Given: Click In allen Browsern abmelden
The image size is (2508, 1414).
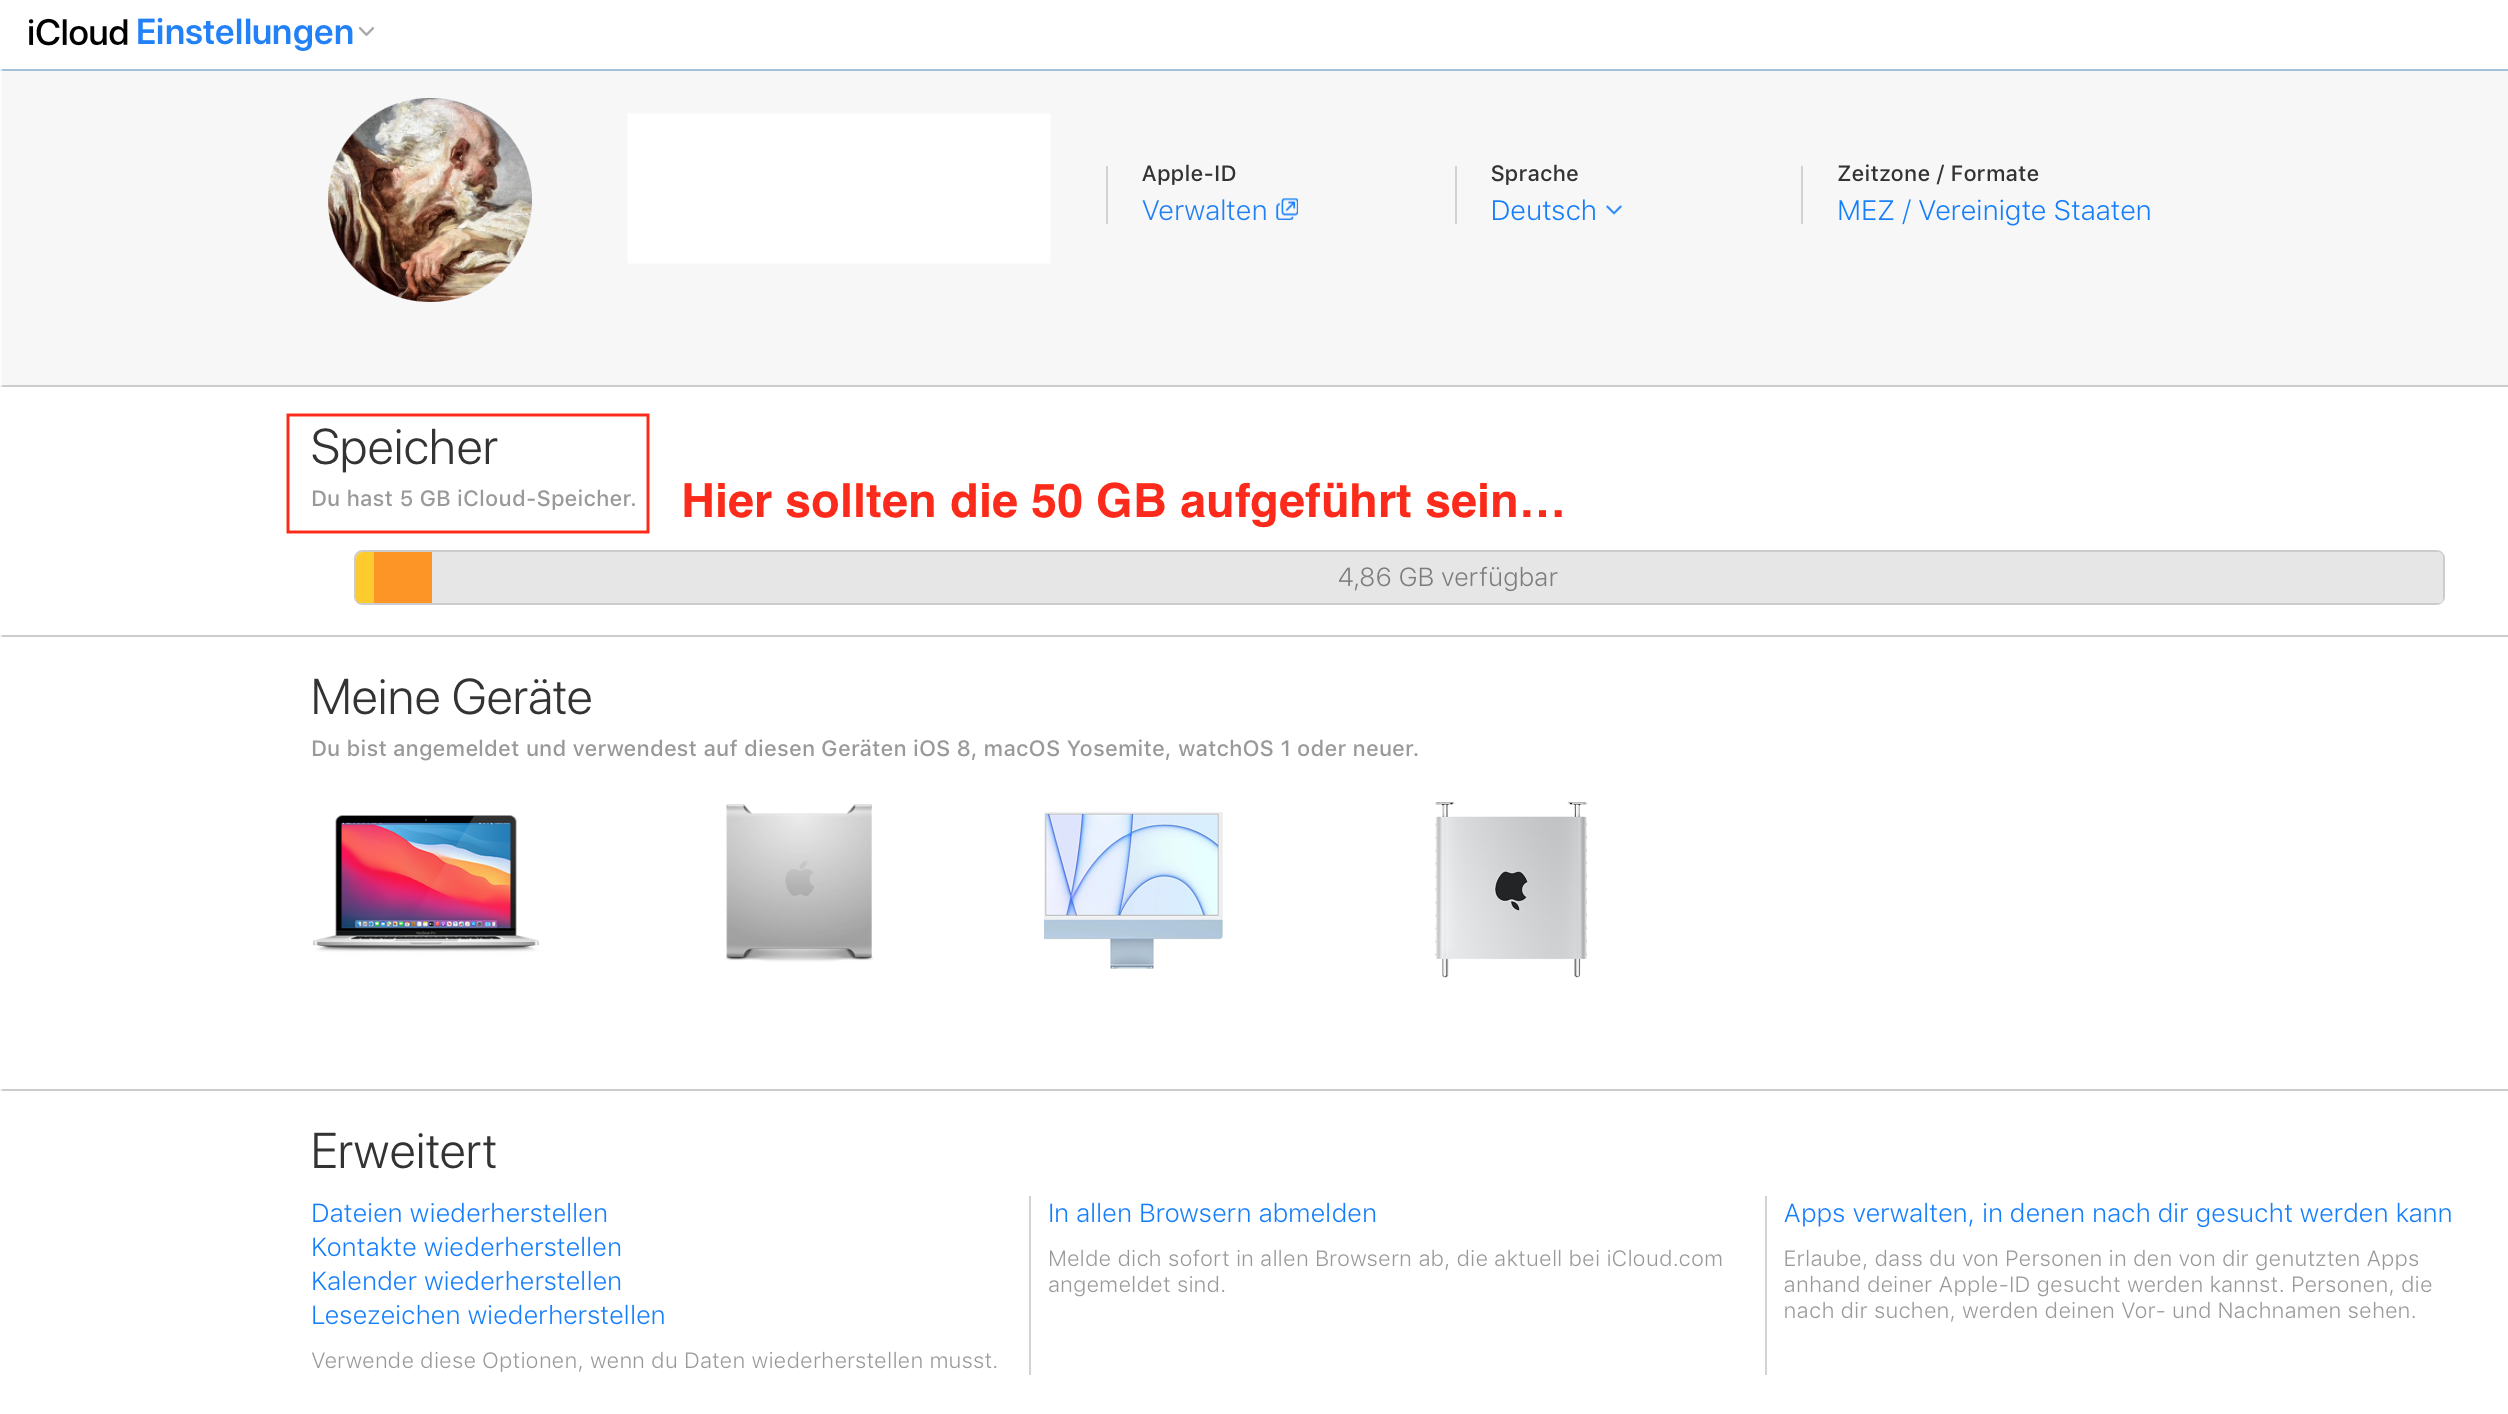Looking at the screenshot, I should pos(1212,1213).
